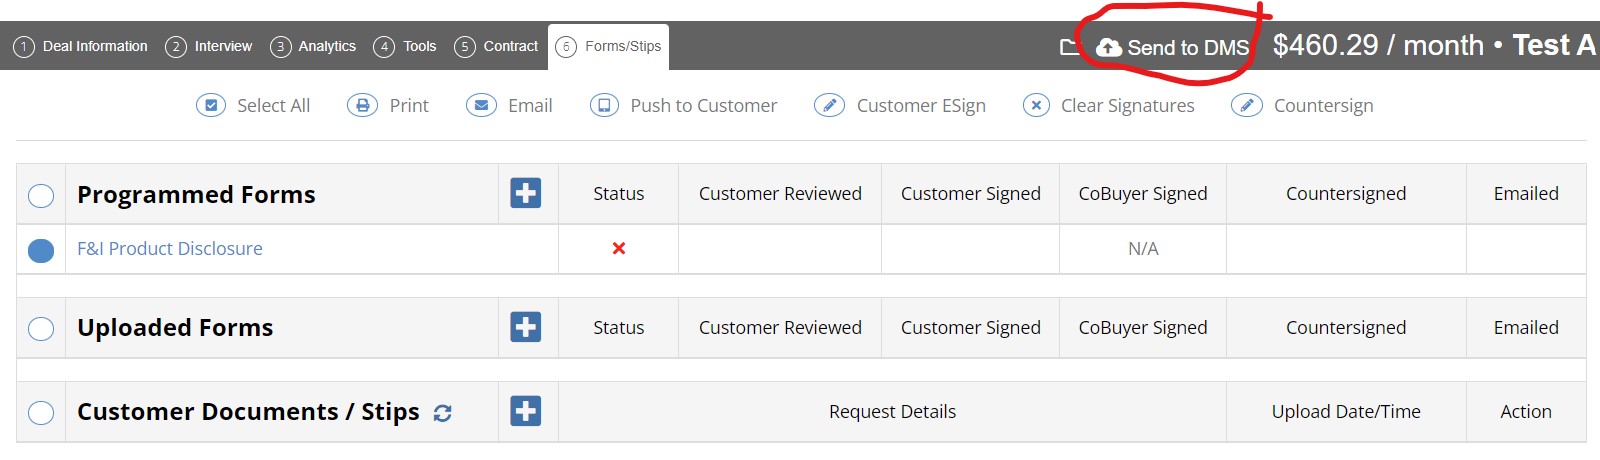The width and height of the screenshot is (1600, 460).
Task: Click the Send to DMS cloud icon
Action: click(x=1109, y=47)
